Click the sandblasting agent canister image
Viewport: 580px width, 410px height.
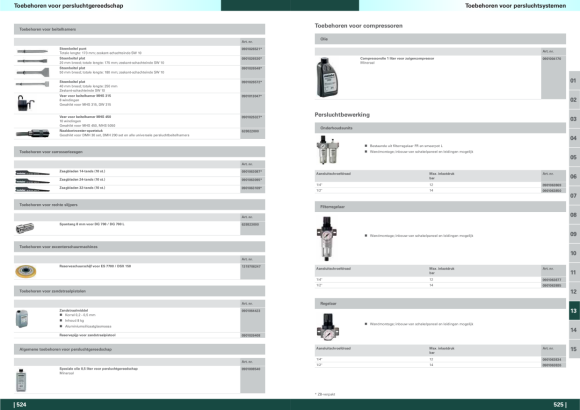22,319
